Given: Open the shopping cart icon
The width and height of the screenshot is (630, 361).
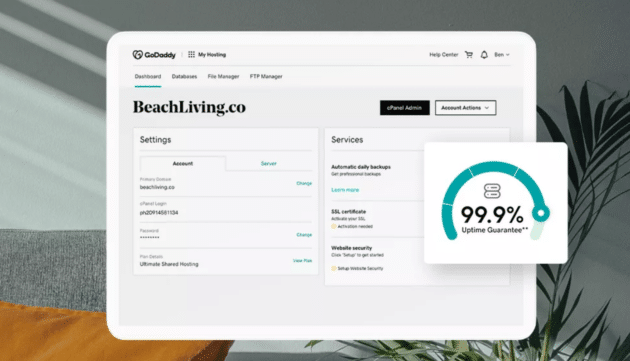Looking at the screenshot, I should [469, 55].
